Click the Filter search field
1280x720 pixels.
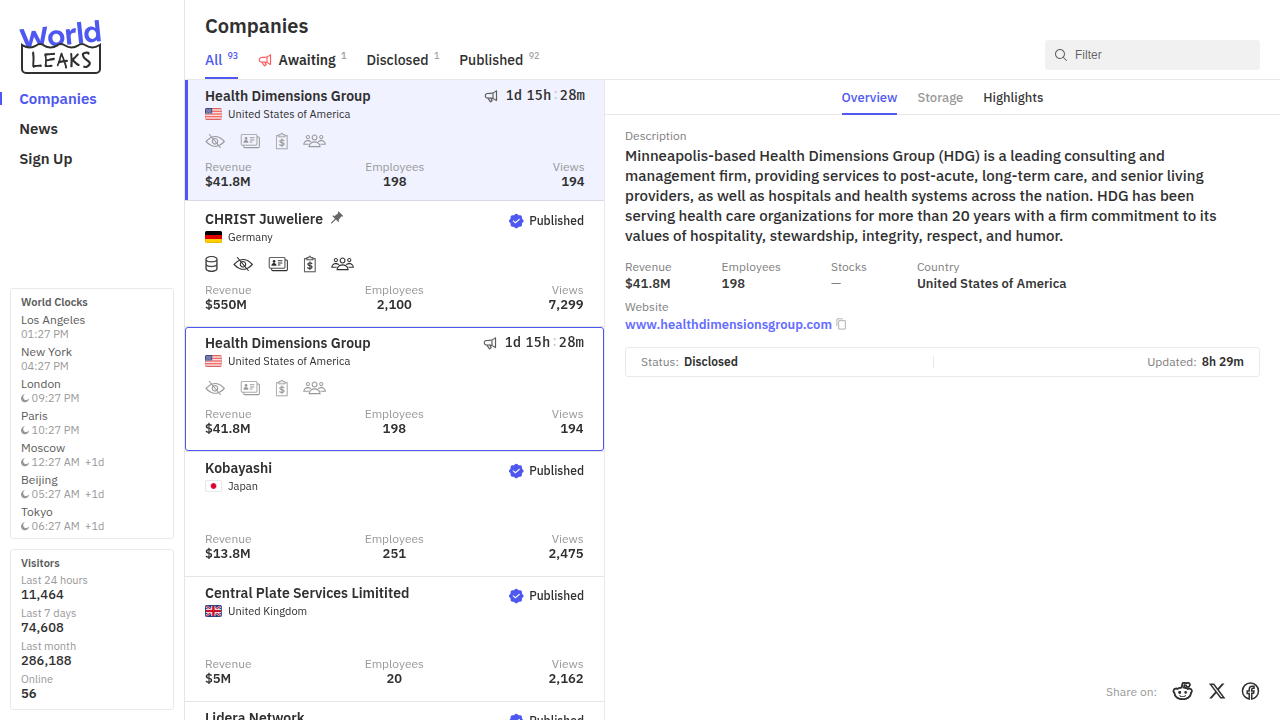pyautogui.click(x=1160, y=55)
